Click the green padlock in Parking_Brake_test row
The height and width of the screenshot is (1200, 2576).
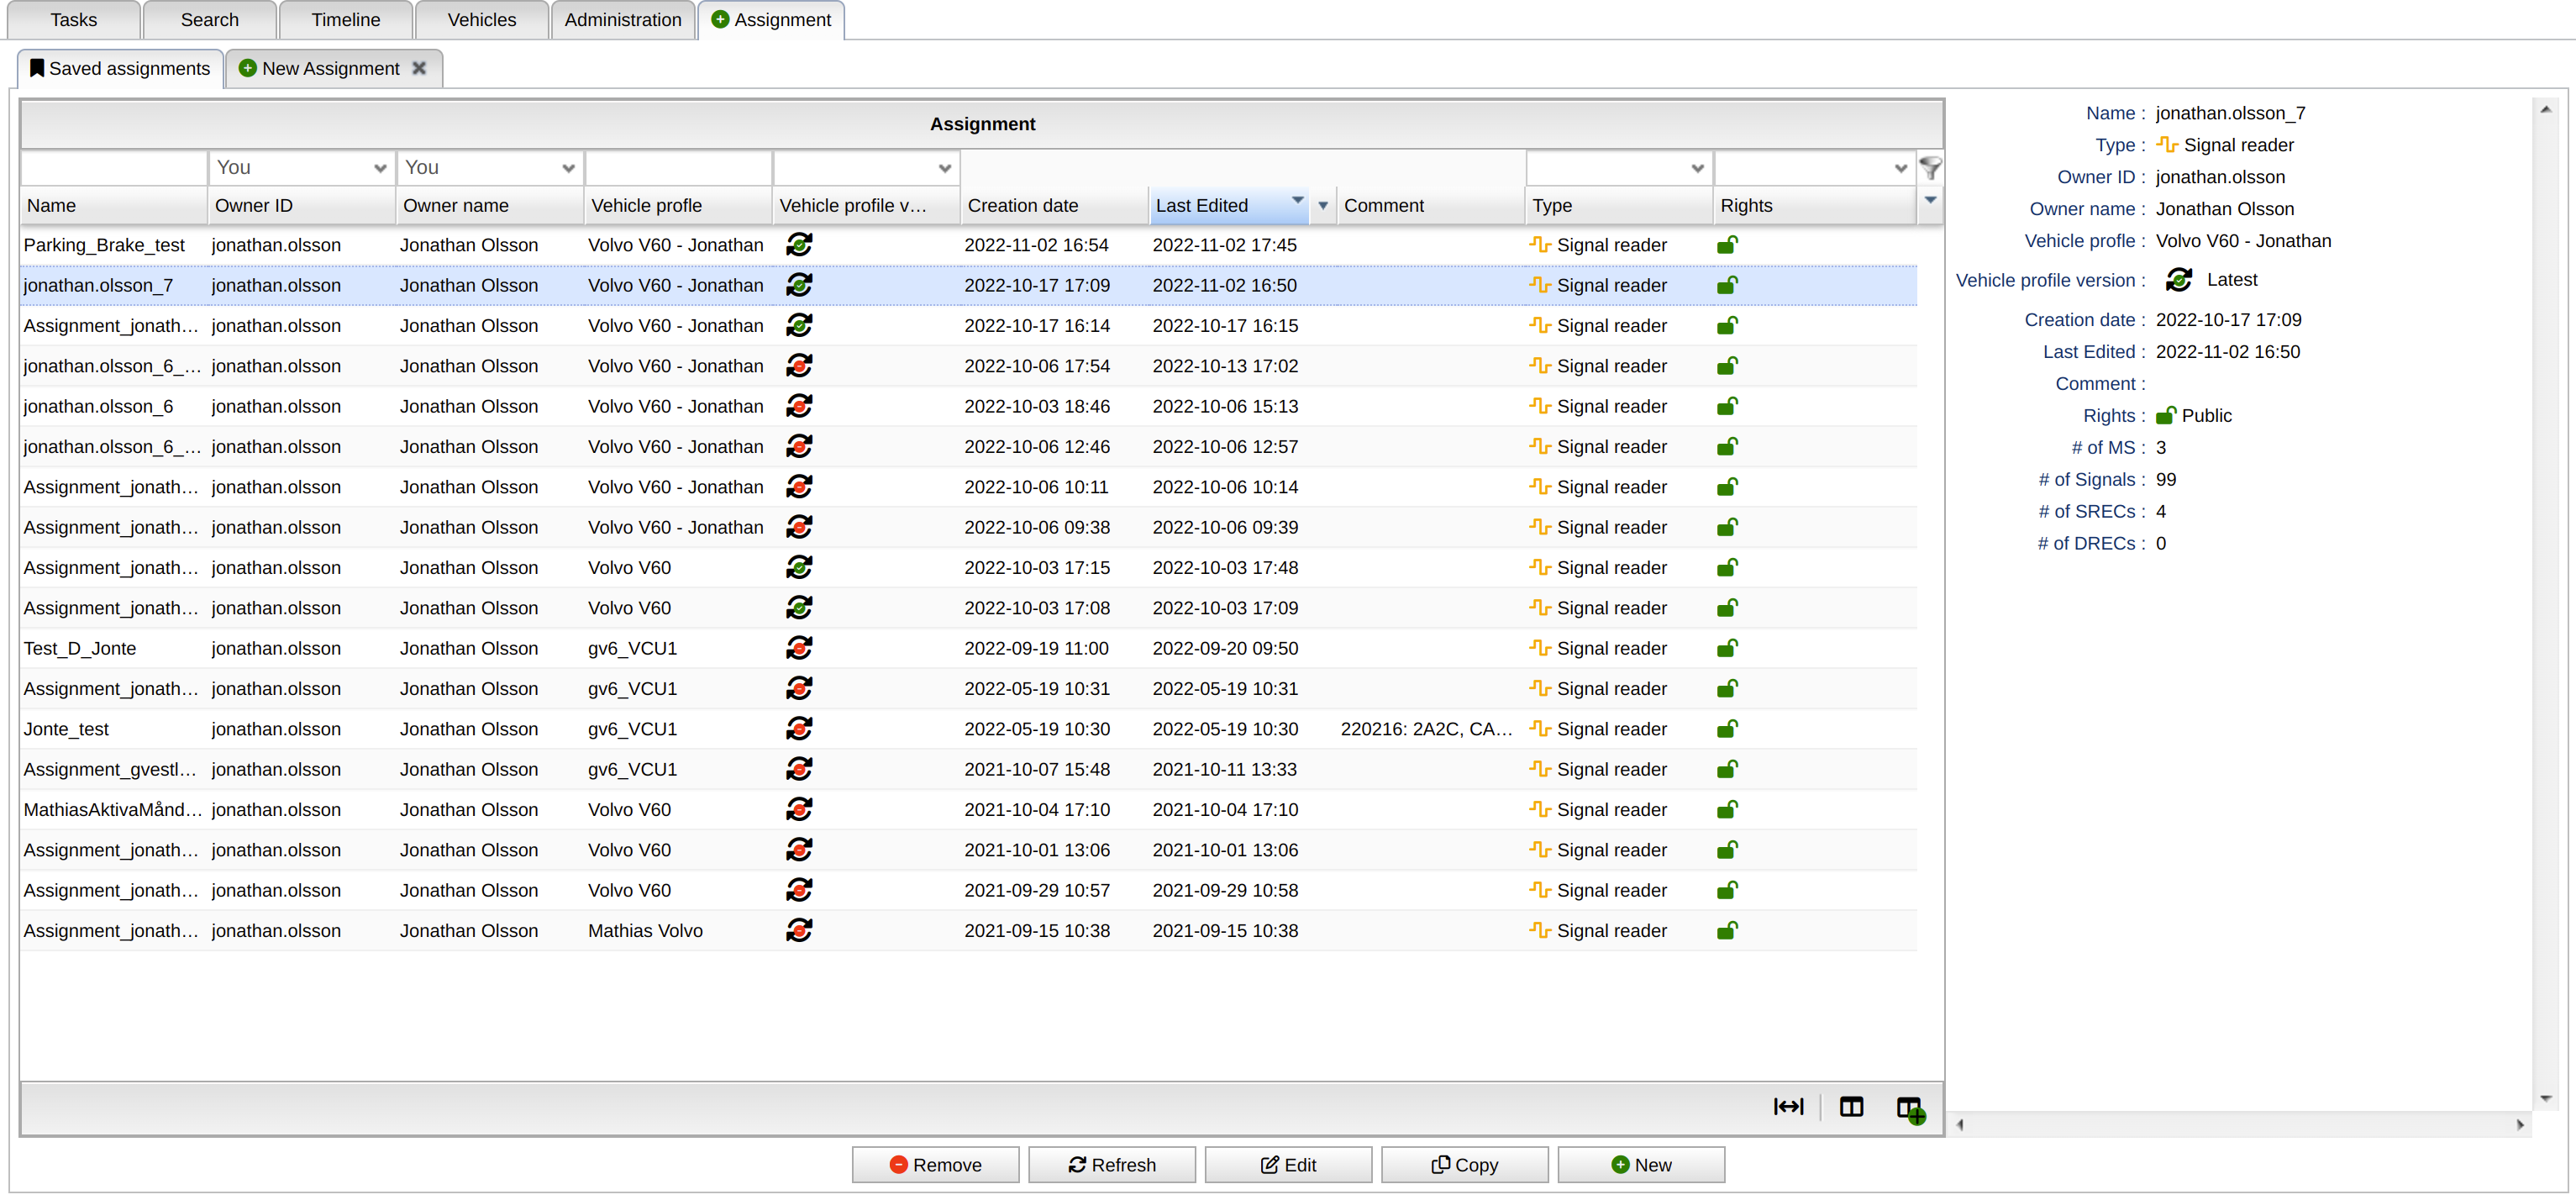(x=1726, y=245)
